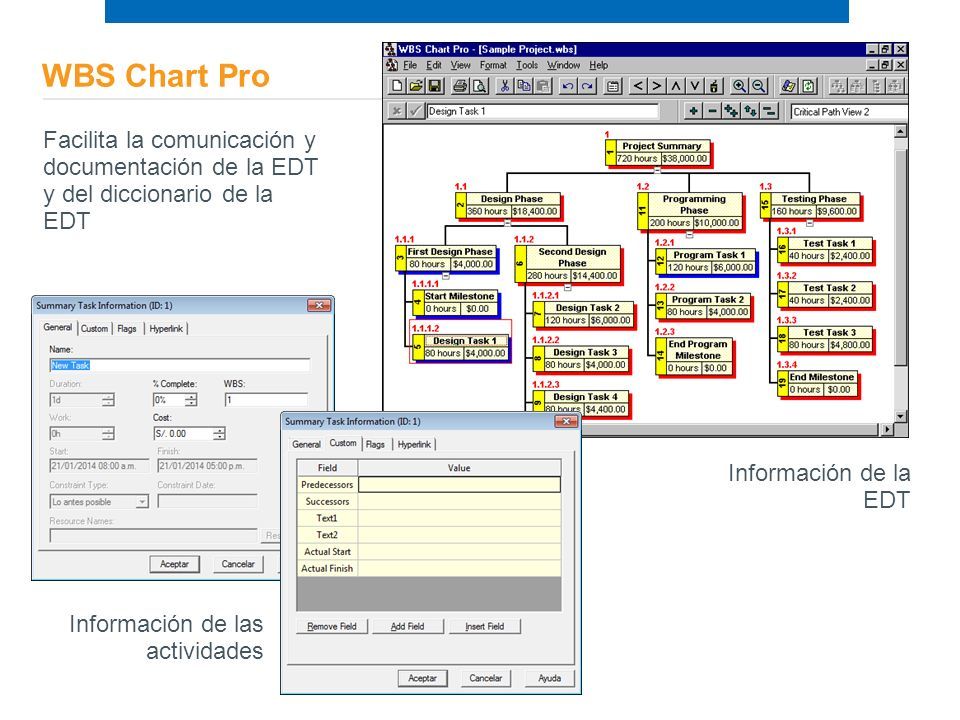The height and width of the screenshot is (720, 960).
Task: Click the Cost field spinner arrows
Action: coord(219,433)
